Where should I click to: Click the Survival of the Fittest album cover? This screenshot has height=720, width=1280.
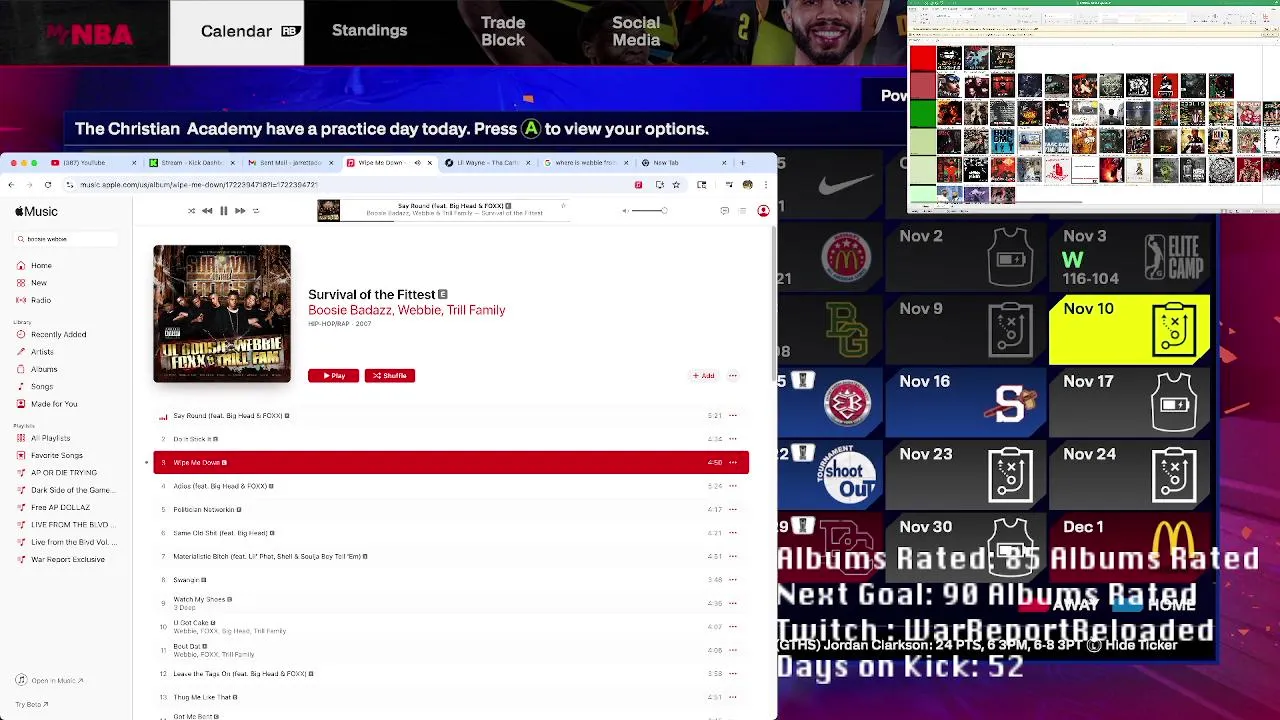(222, 314)
